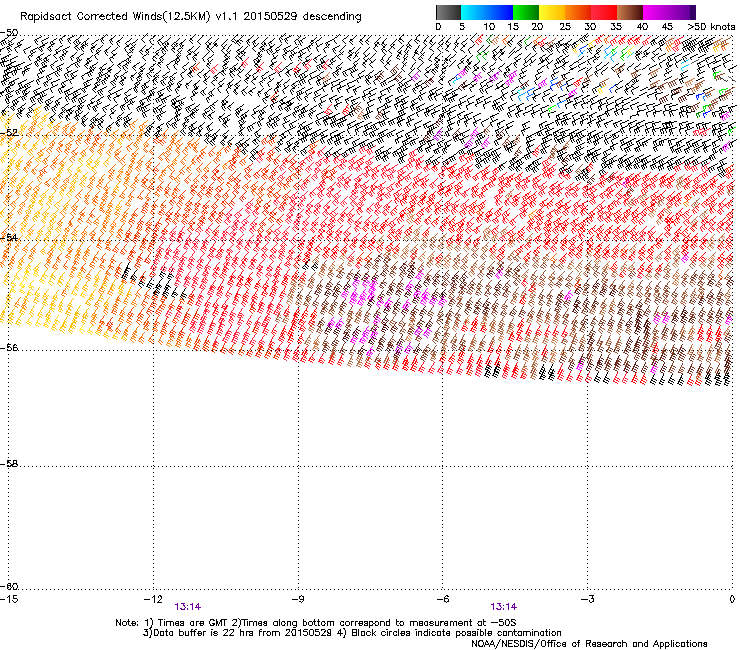Select the red segment of the color bar
Image resolution: width=740 pixels, height=650 pixels.
coord(604,12)
